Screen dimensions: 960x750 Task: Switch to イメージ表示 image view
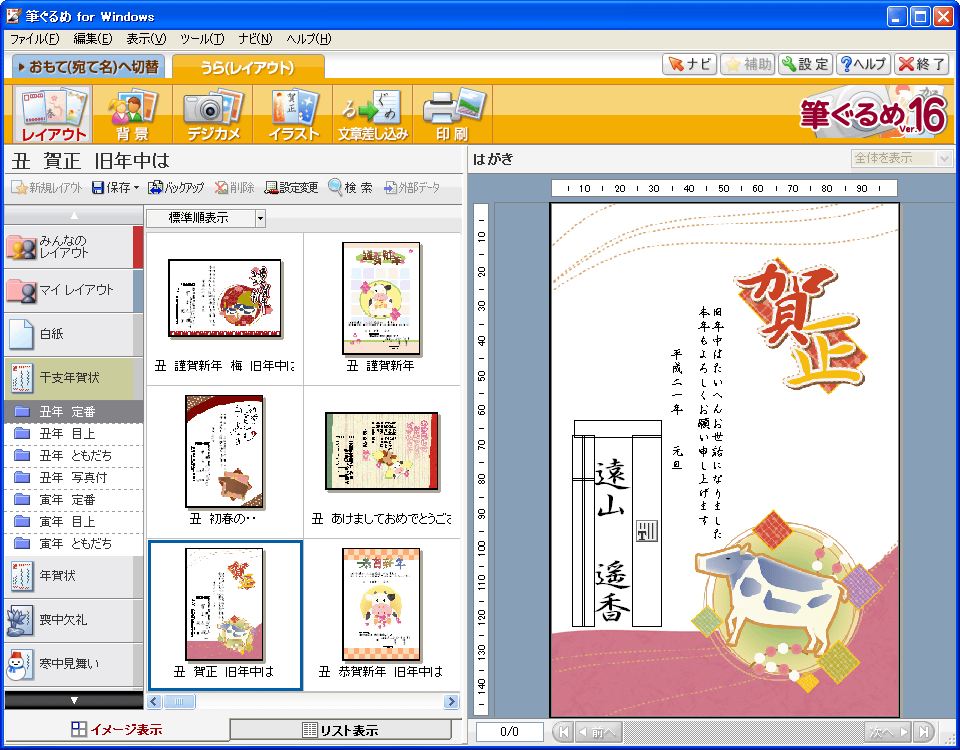[117, 730]
